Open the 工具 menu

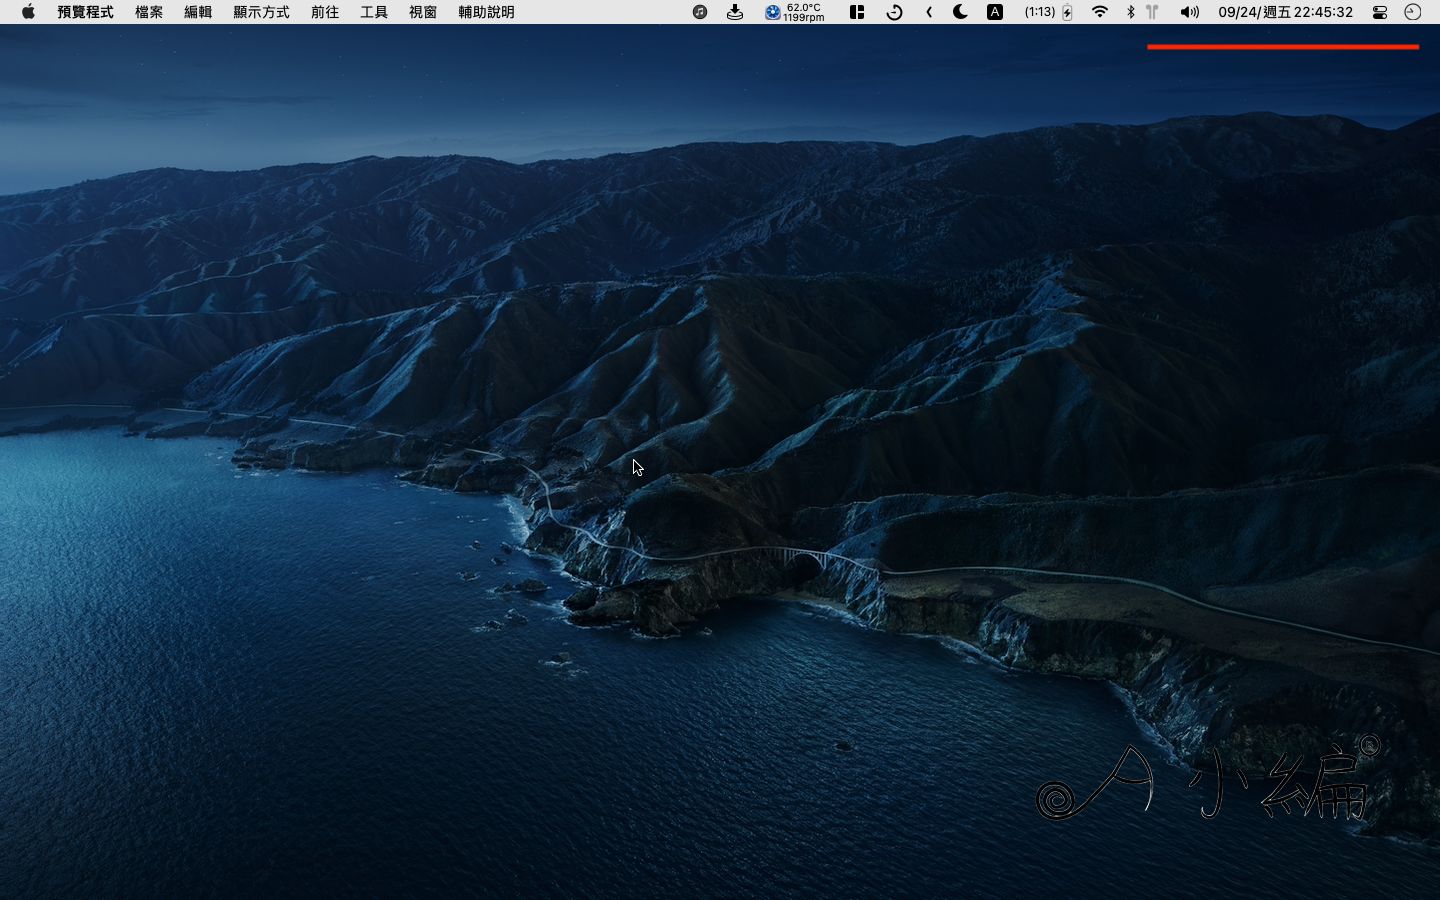coord(374,12)
